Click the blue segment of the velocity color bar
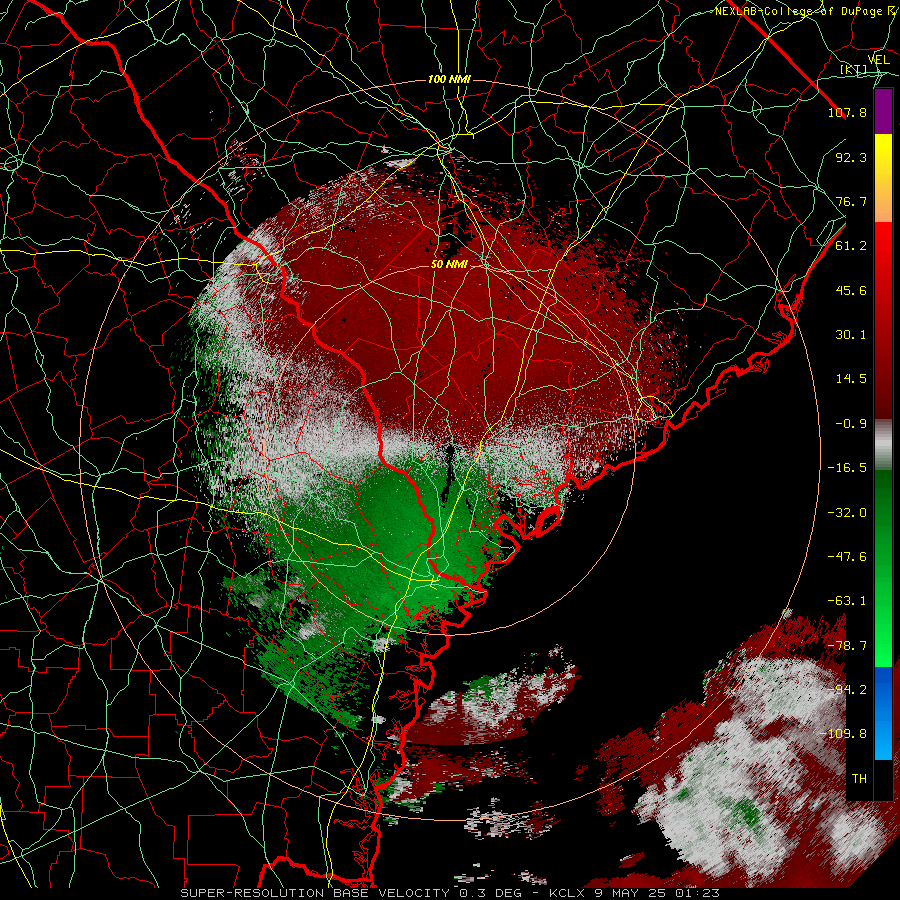This screenshot has height=900, width=900. (883, 713)
